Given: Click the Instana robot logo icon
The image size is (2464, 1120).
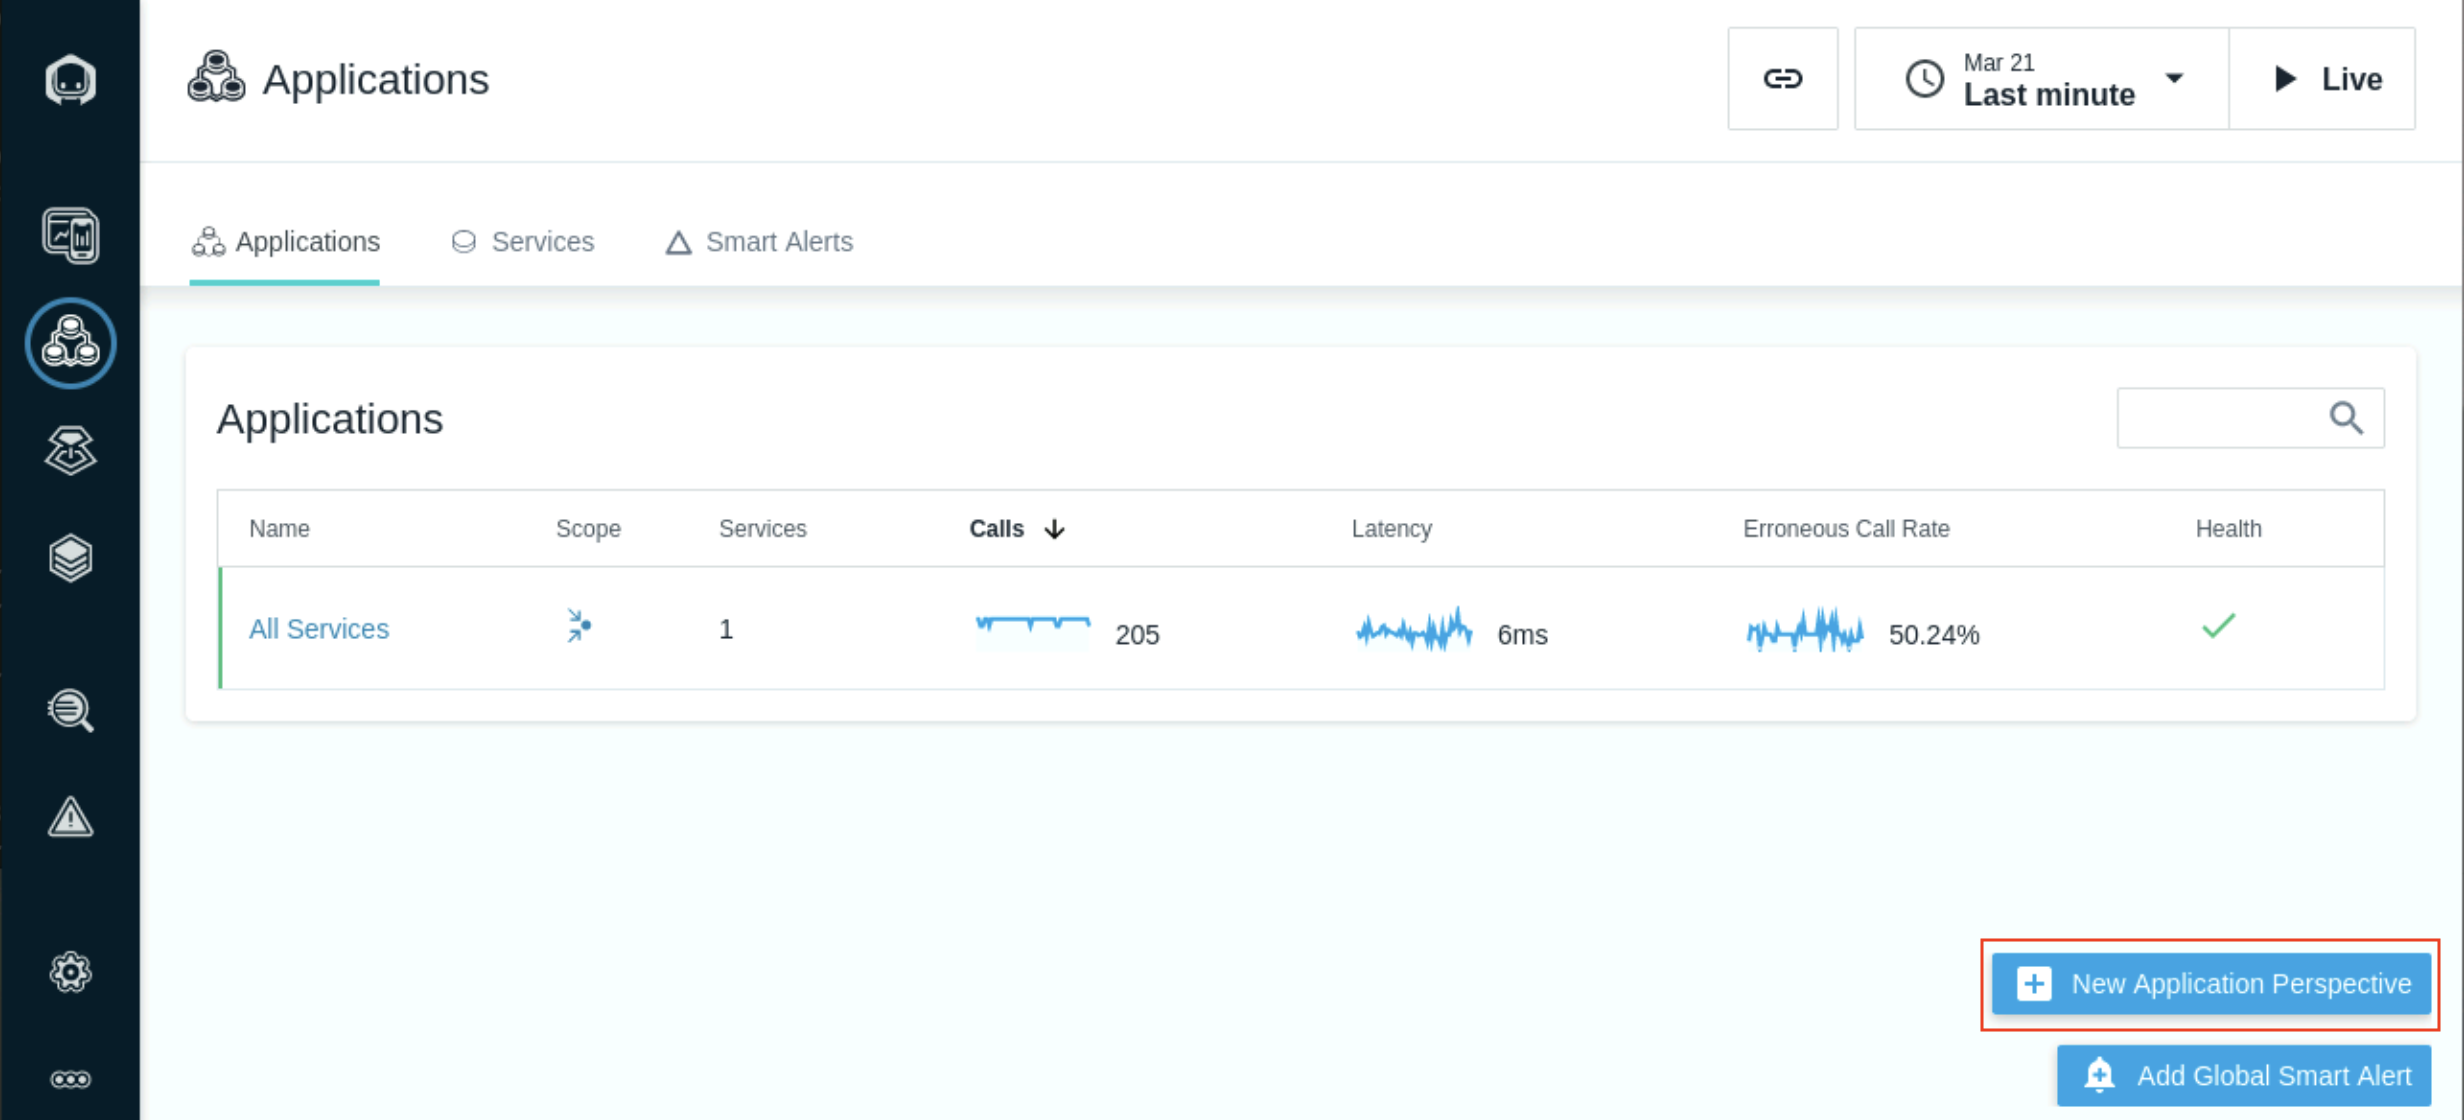Looking at the screenshot, I should 70,79.
